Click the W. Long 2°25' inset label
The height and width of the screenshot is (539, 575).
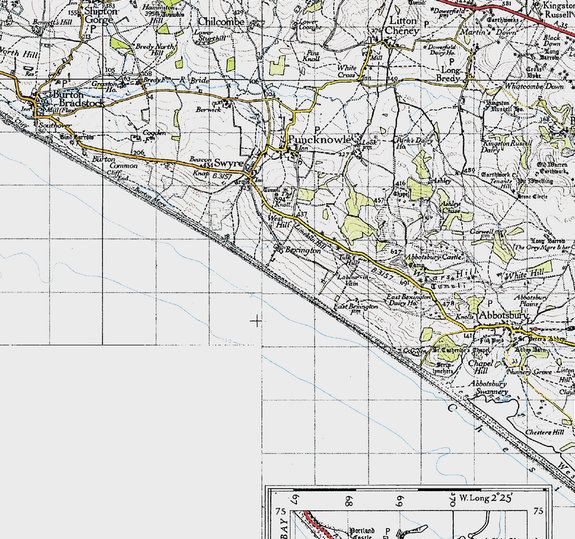(486, 498)
